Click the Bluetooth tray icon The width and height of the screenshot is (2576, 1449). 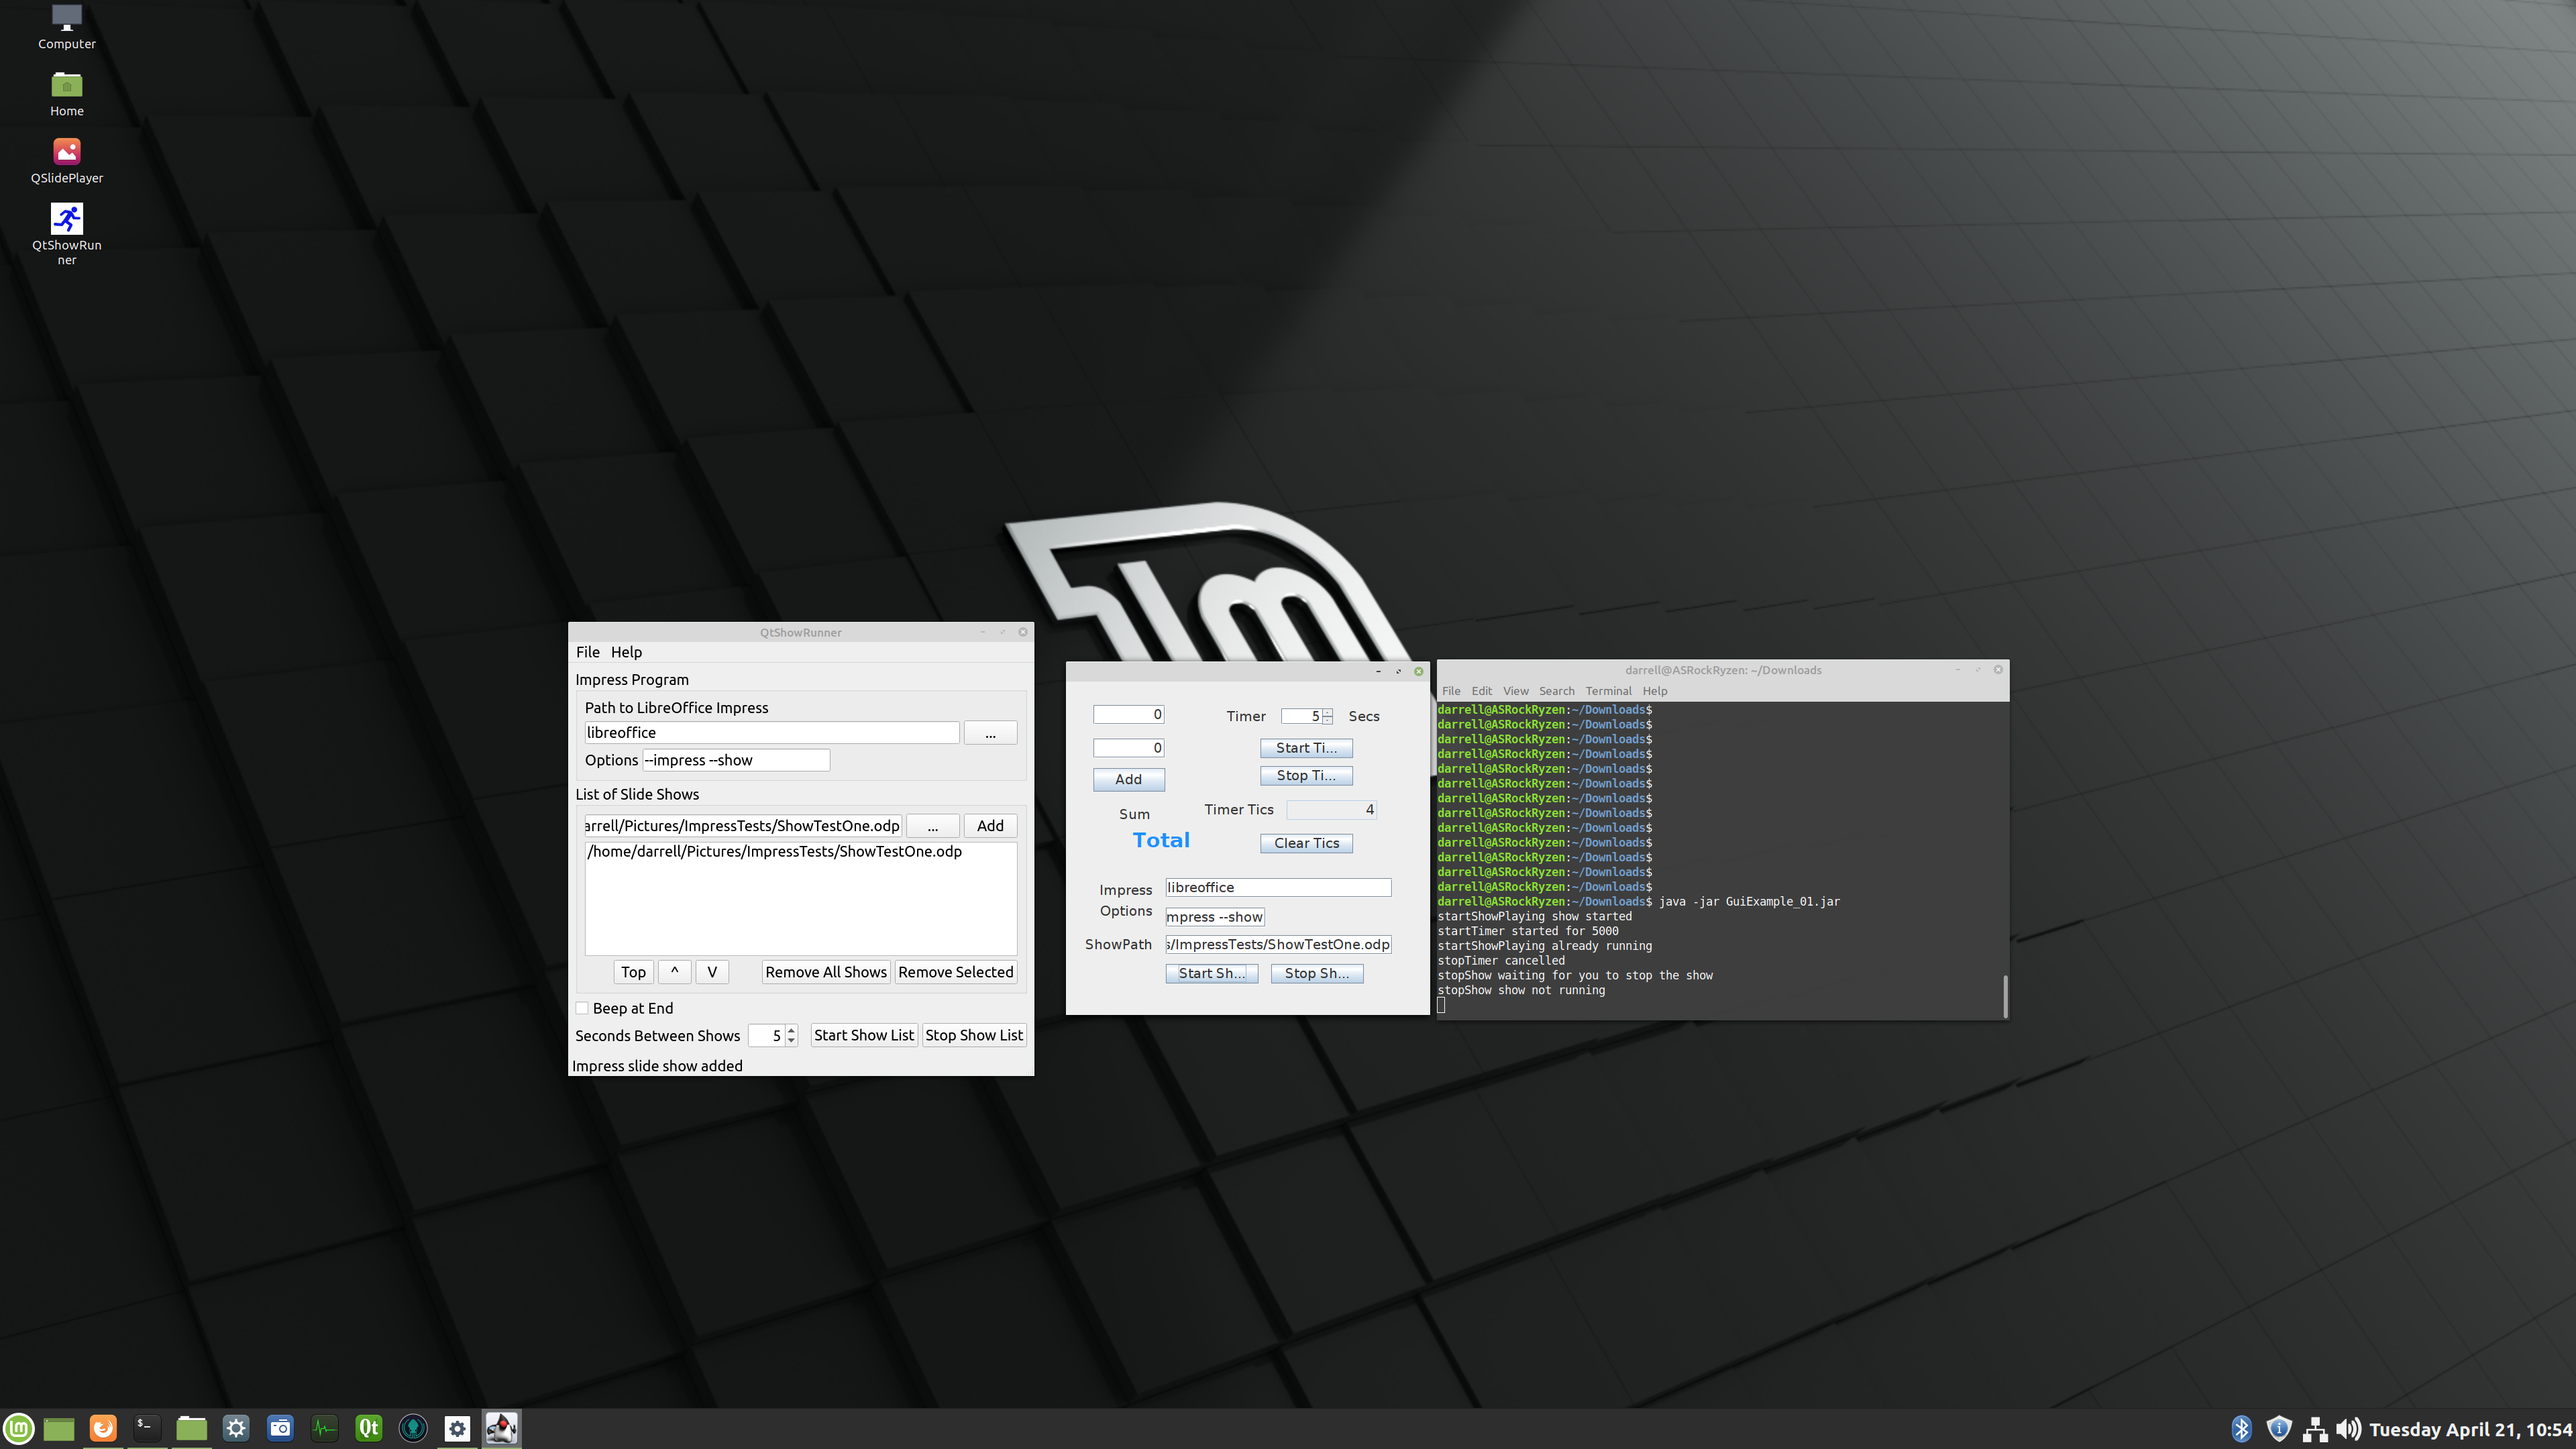point(2241,1429)
